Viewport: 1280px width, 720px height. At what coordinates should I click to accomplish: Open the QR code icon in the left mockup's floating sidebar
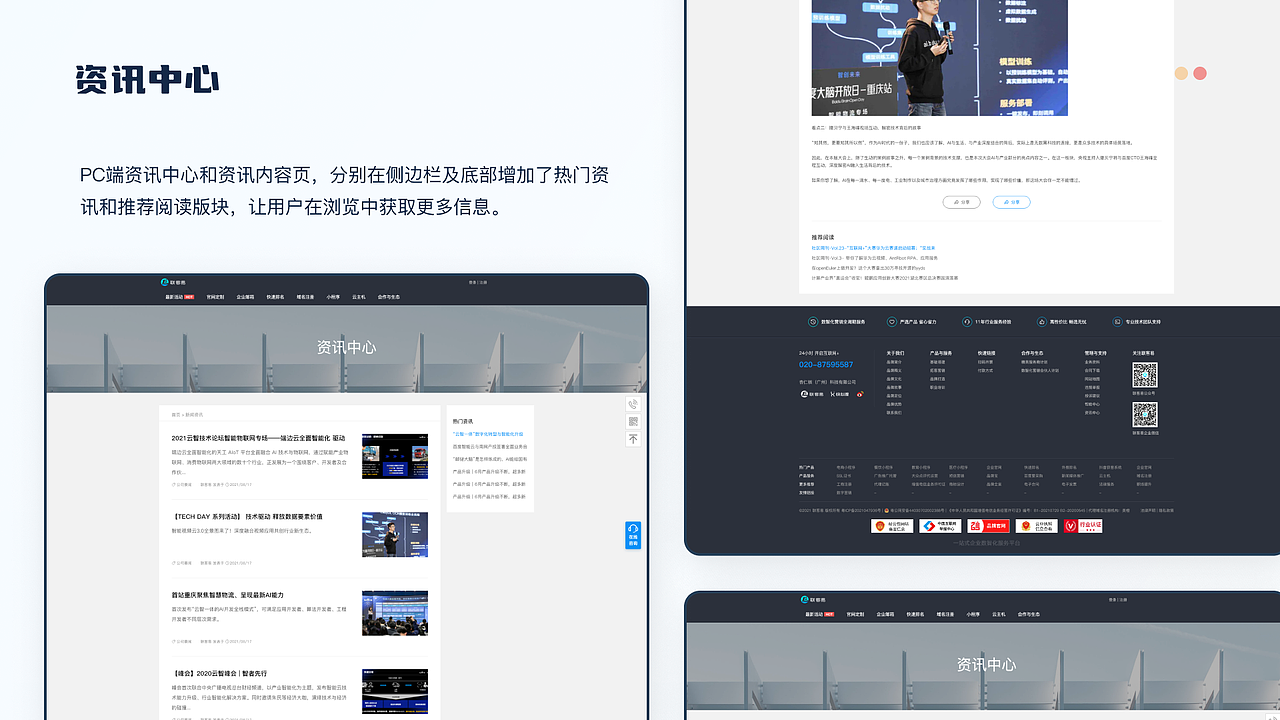(x=633, y=421)
